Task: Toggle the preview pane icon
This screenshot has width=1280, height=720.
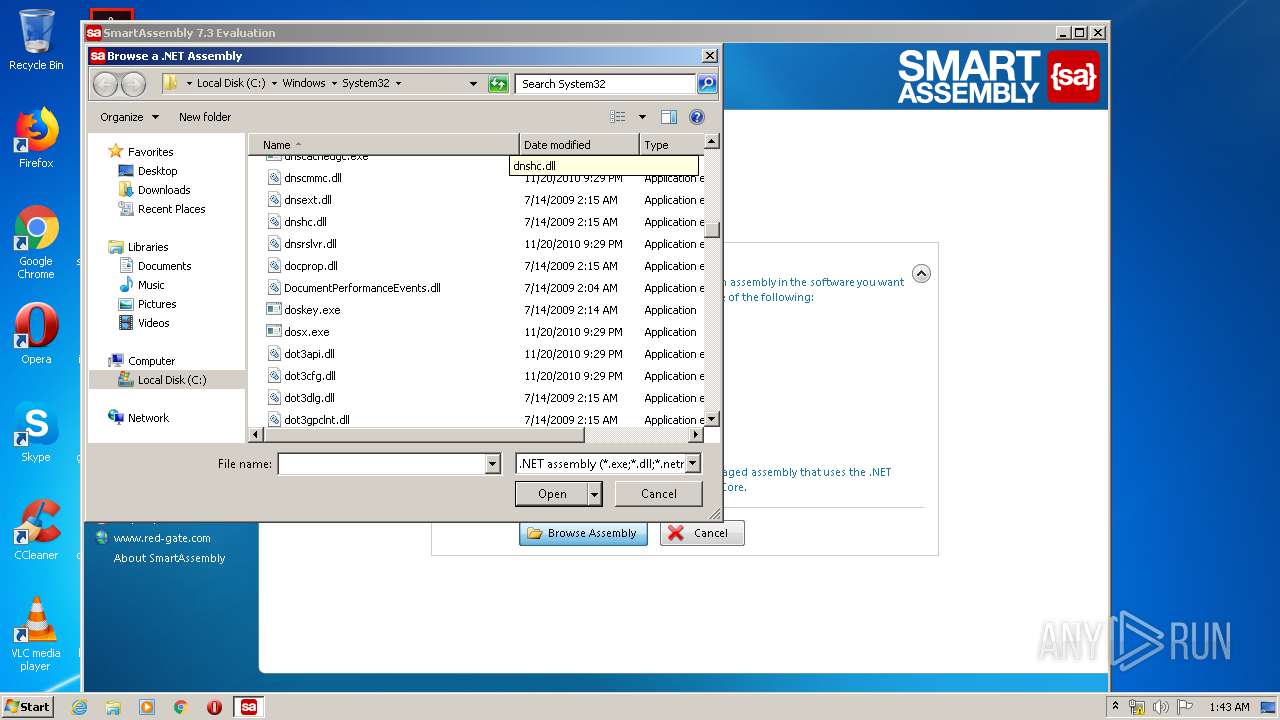Action: [x=669, y=117]
